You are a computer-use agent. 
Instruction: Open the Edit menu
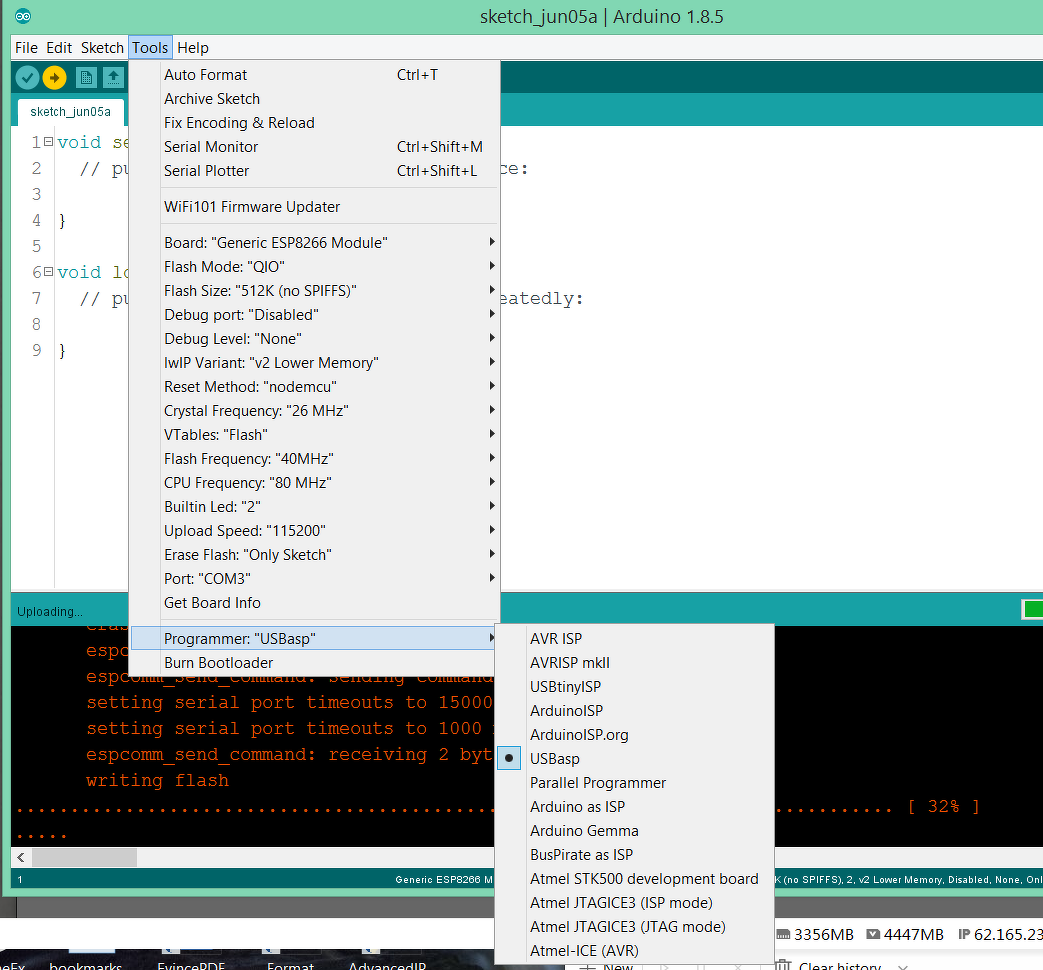[x=59, y=48]
